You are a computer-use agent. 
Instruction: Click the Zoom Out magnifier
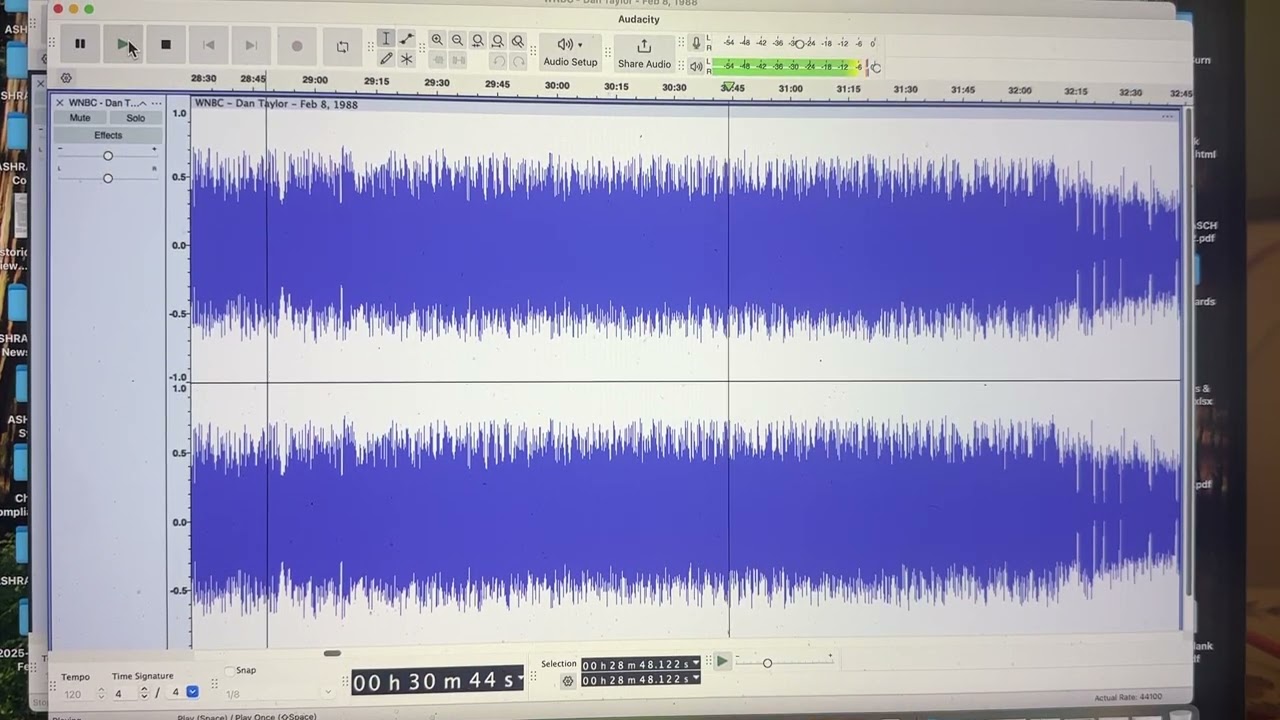457,40
